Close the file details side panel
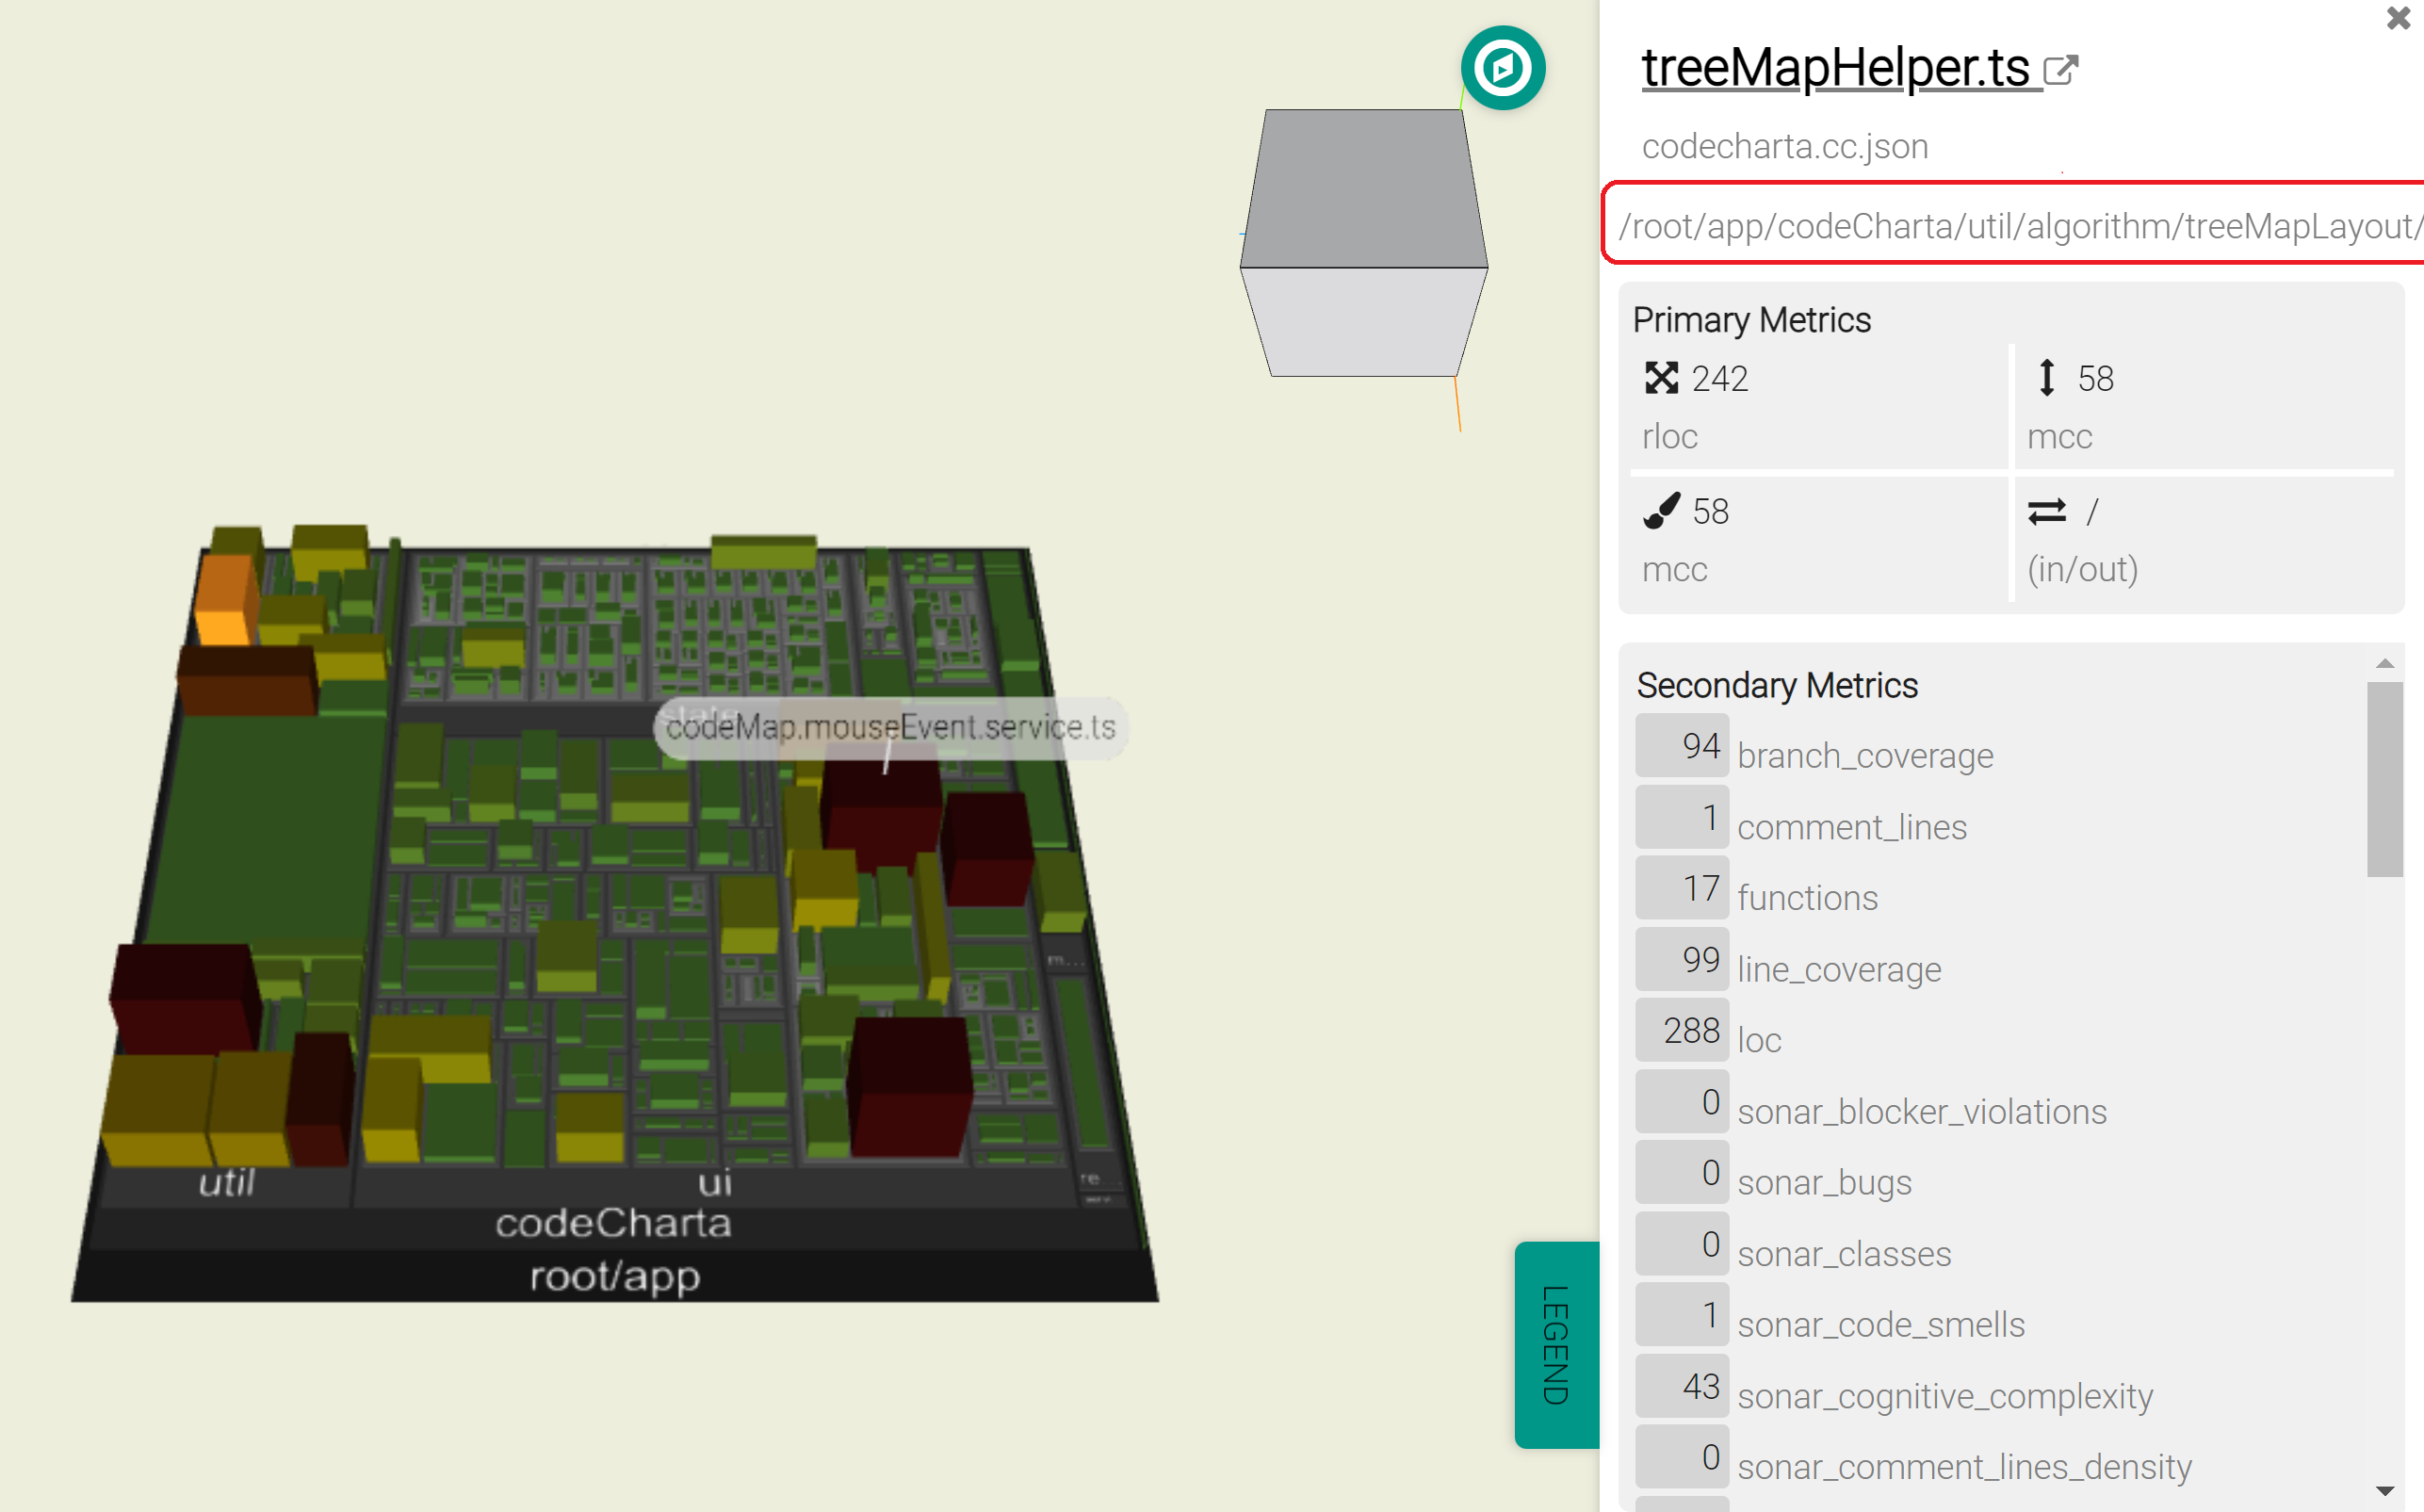The width and height of the screenshot is (2424, 1512). (2397, 18)
